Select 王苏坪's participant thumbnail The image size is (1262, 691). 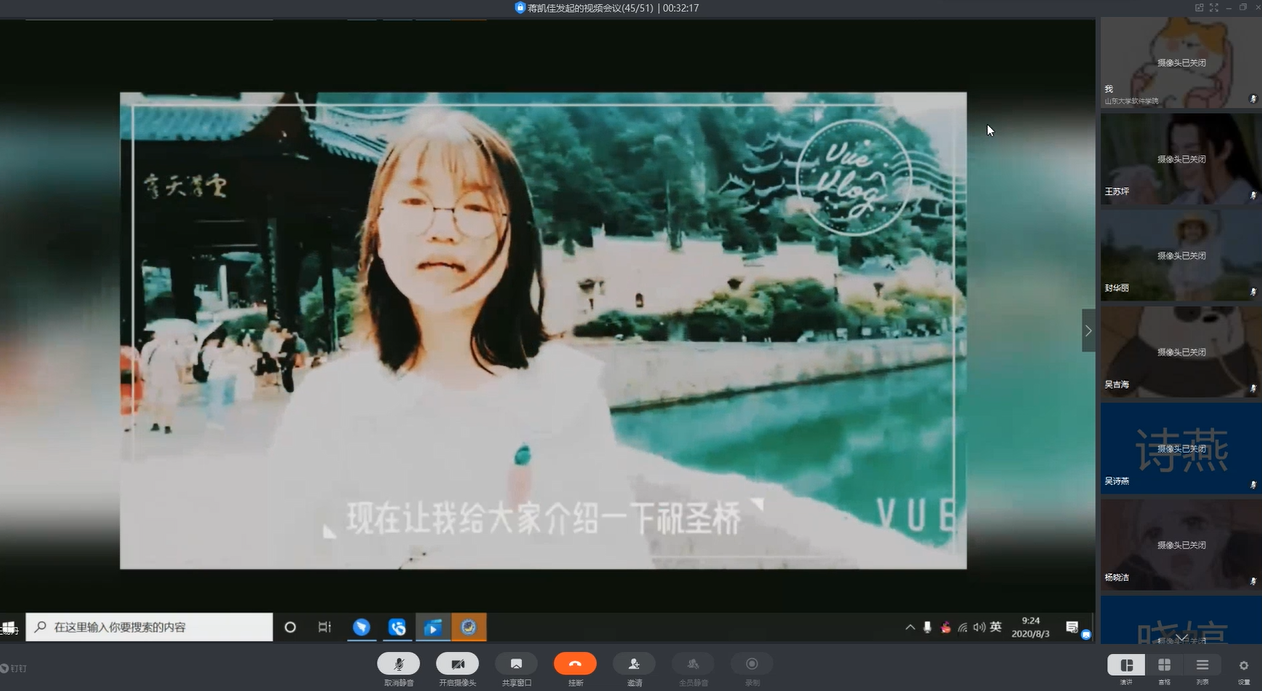point(1180,159)
